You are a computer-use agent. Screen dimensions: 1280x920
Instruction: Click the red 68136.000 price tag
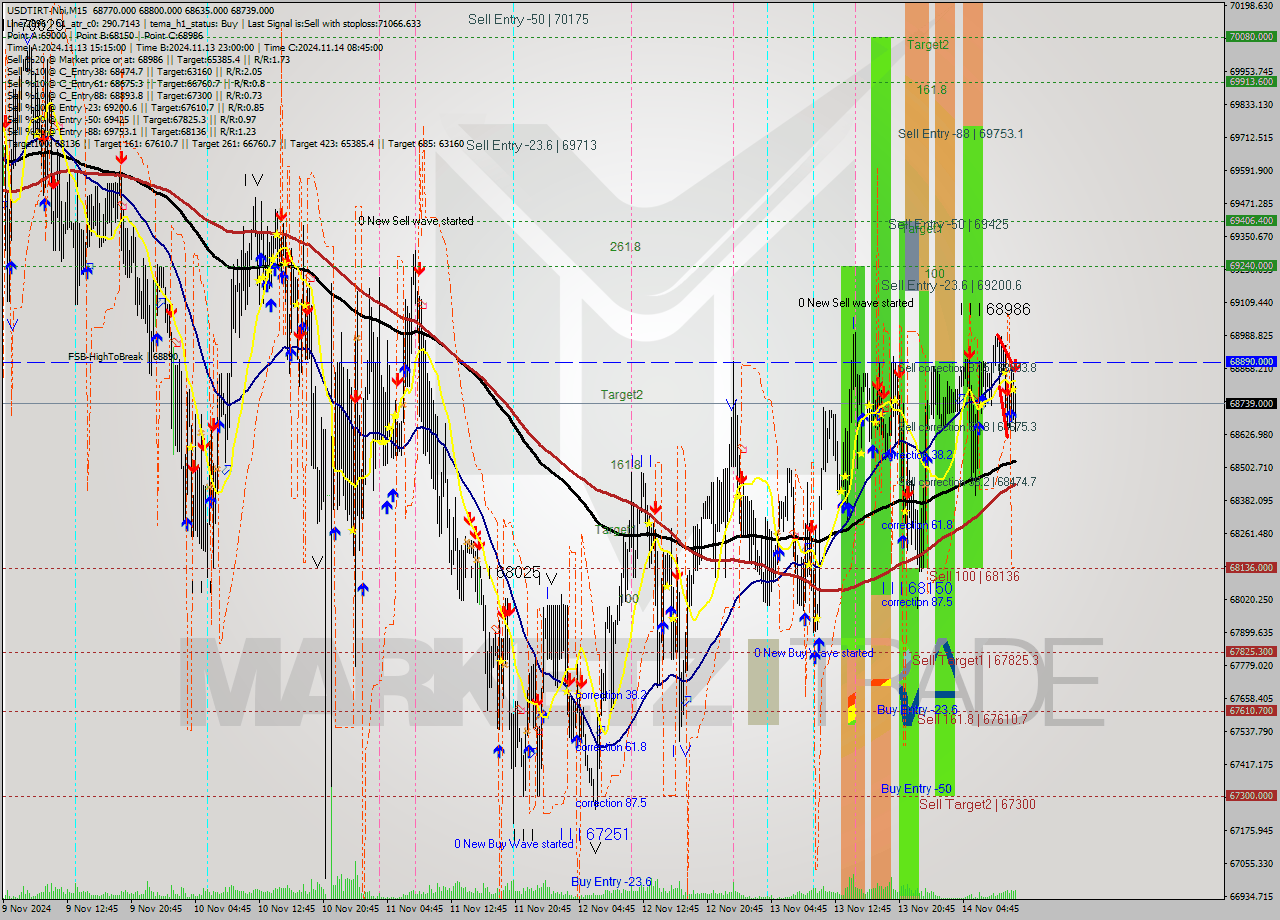1250,567
